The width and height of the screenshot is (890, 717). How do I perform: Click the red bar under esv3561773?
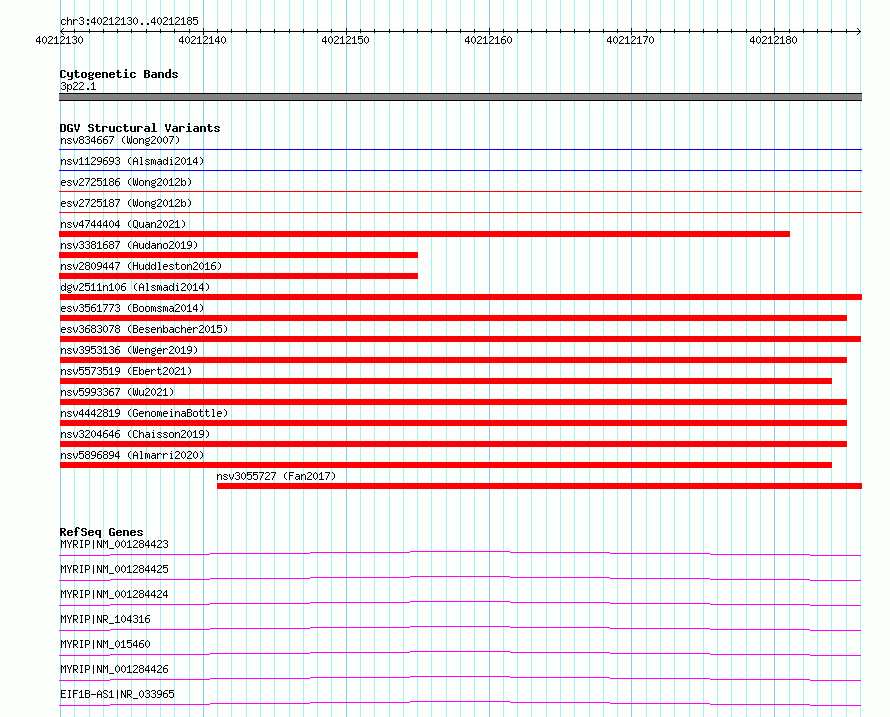(x=453, y=318)
